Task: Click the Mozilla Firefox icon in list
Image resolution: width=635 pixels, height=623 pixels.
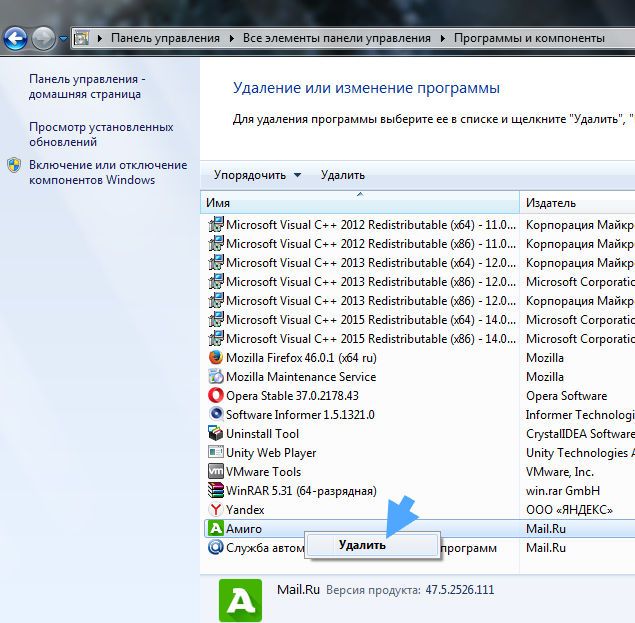Action: point(215,358)
